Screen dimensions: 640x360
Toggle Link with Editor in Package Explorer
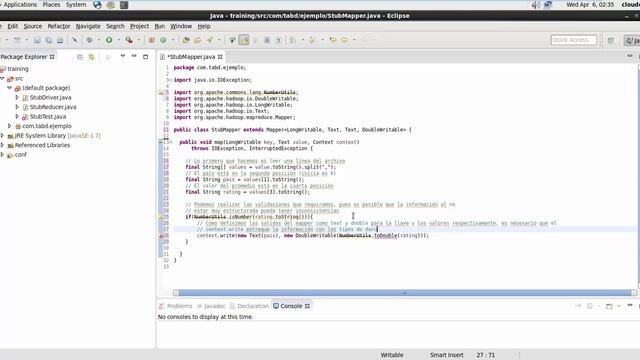pyautogui.click(x=91, y=57)
